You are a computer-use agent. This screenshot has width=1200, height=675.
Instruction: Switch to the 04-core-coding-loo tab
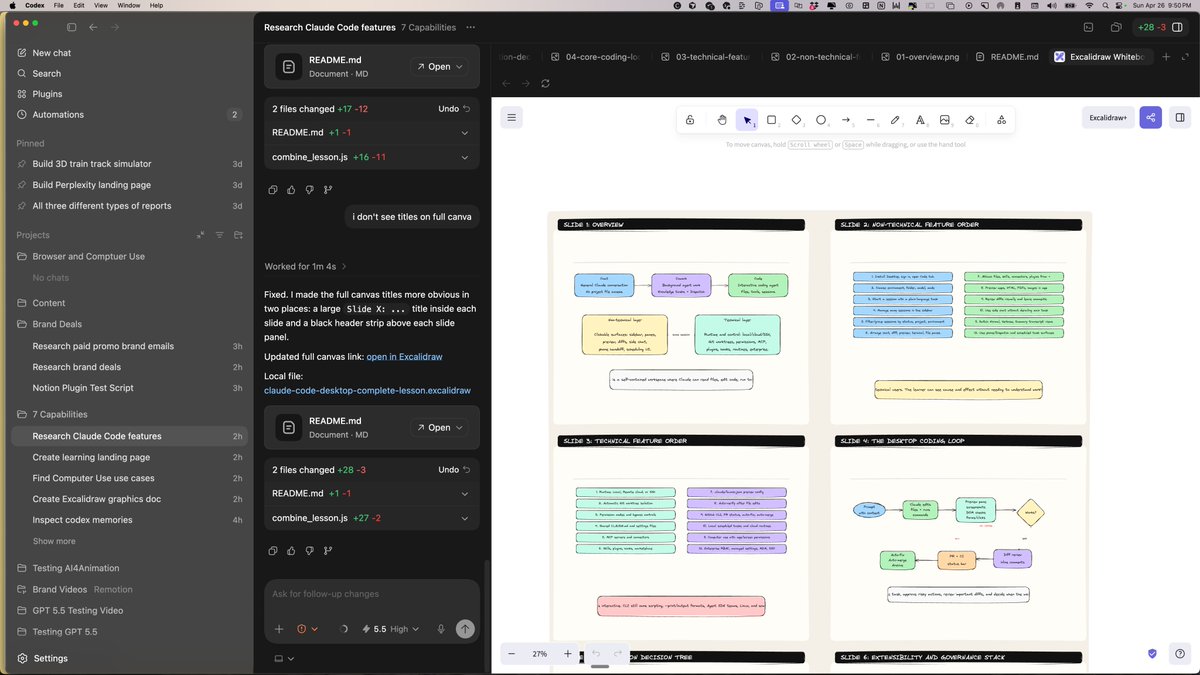click(x=593, y=57)
